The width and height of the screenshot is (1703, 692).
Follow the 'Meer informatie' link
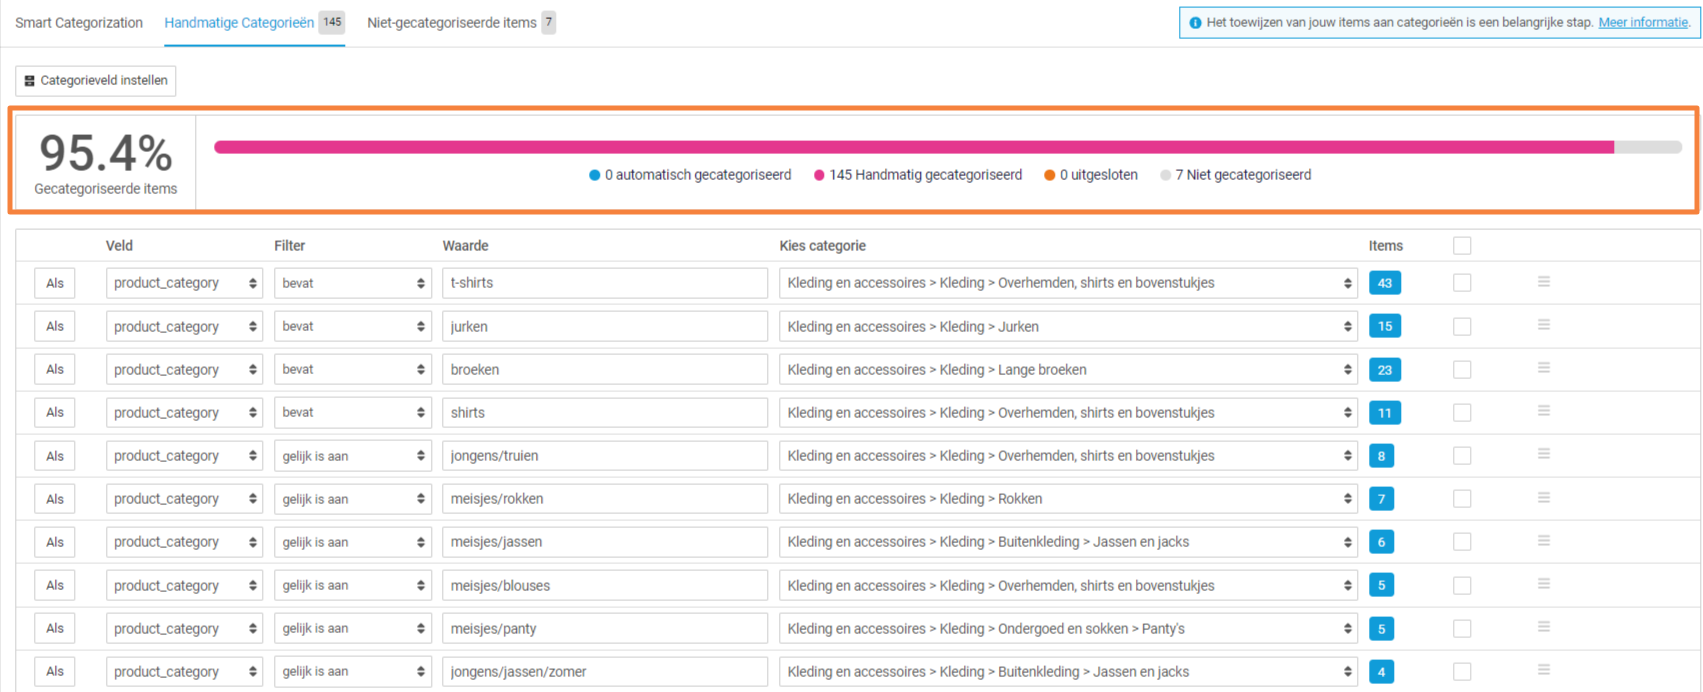click(1643, 23)
